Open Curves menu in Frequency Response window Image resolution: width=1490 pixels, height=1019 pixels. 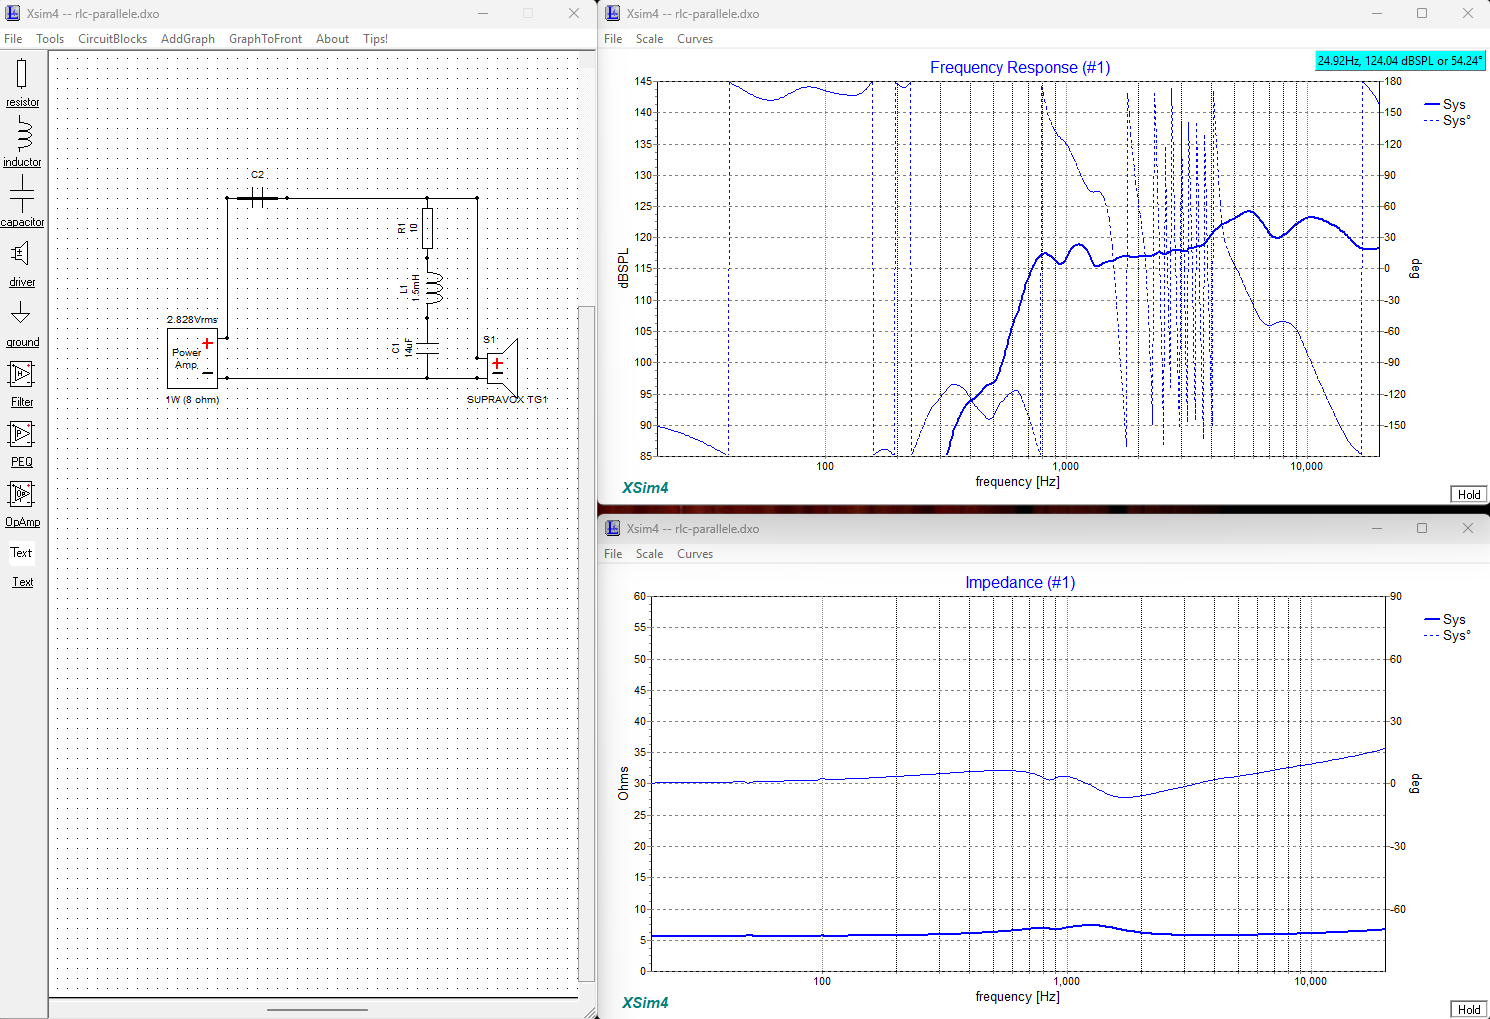point(695,39)
